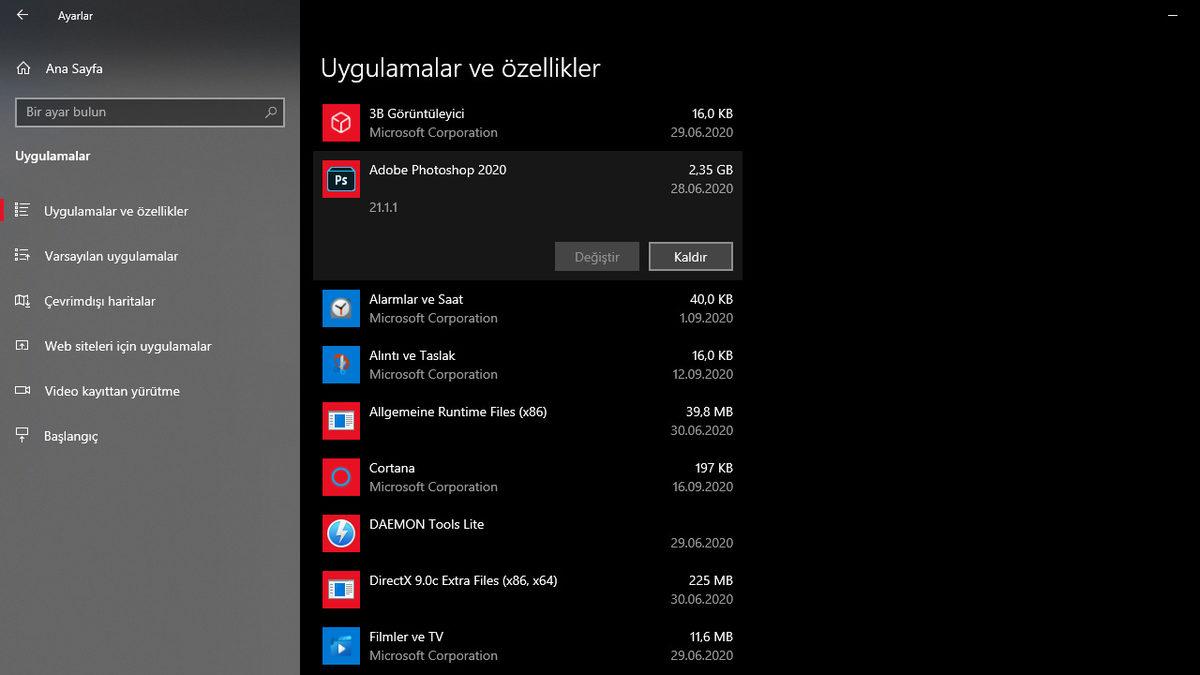Select the DirectX 9.0c Extra Files icon
1200x675 pixels.
[x=341, y=589]
